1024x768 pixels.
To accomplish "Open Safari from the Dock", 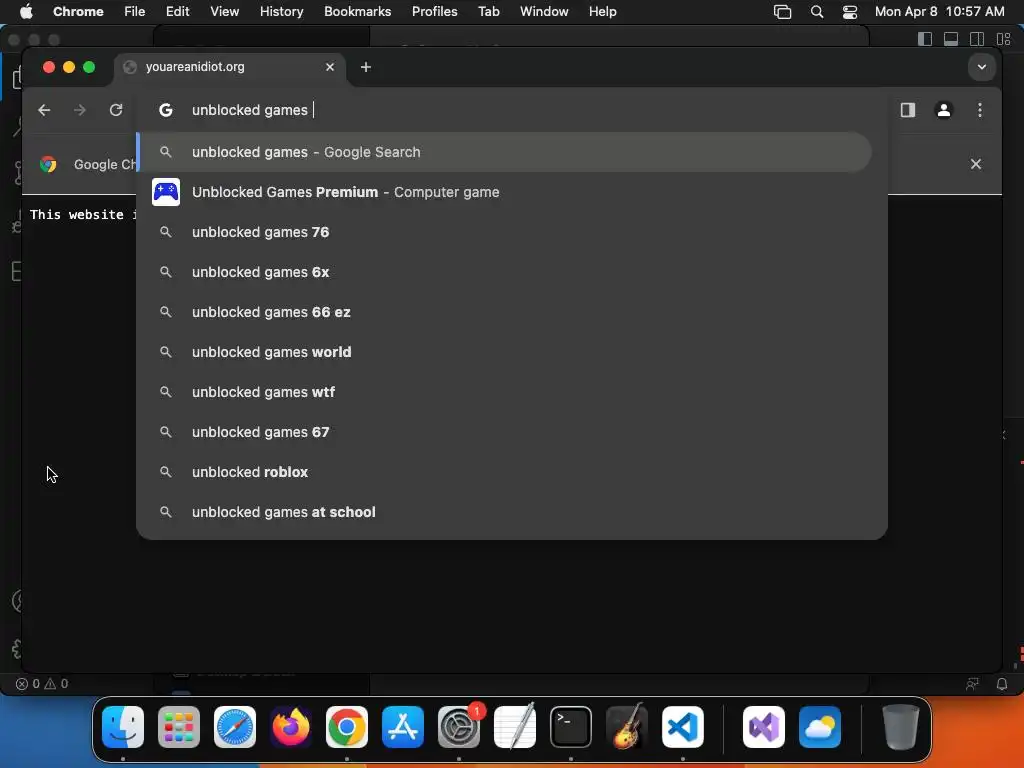I will [235, 727].
